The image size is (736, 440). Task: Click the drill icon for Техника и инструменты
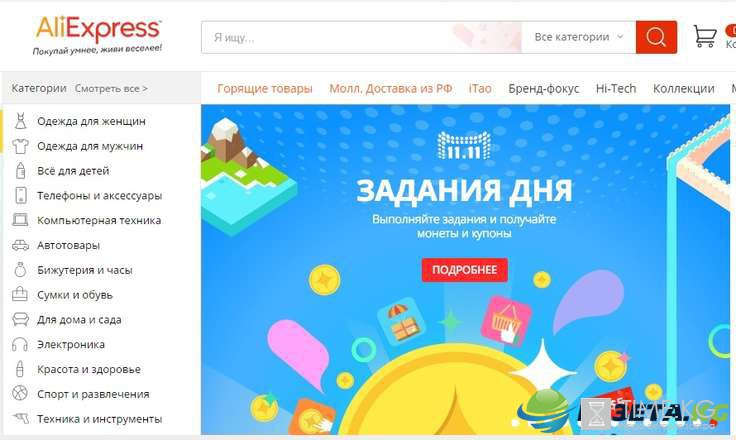[x=21, y=417]
